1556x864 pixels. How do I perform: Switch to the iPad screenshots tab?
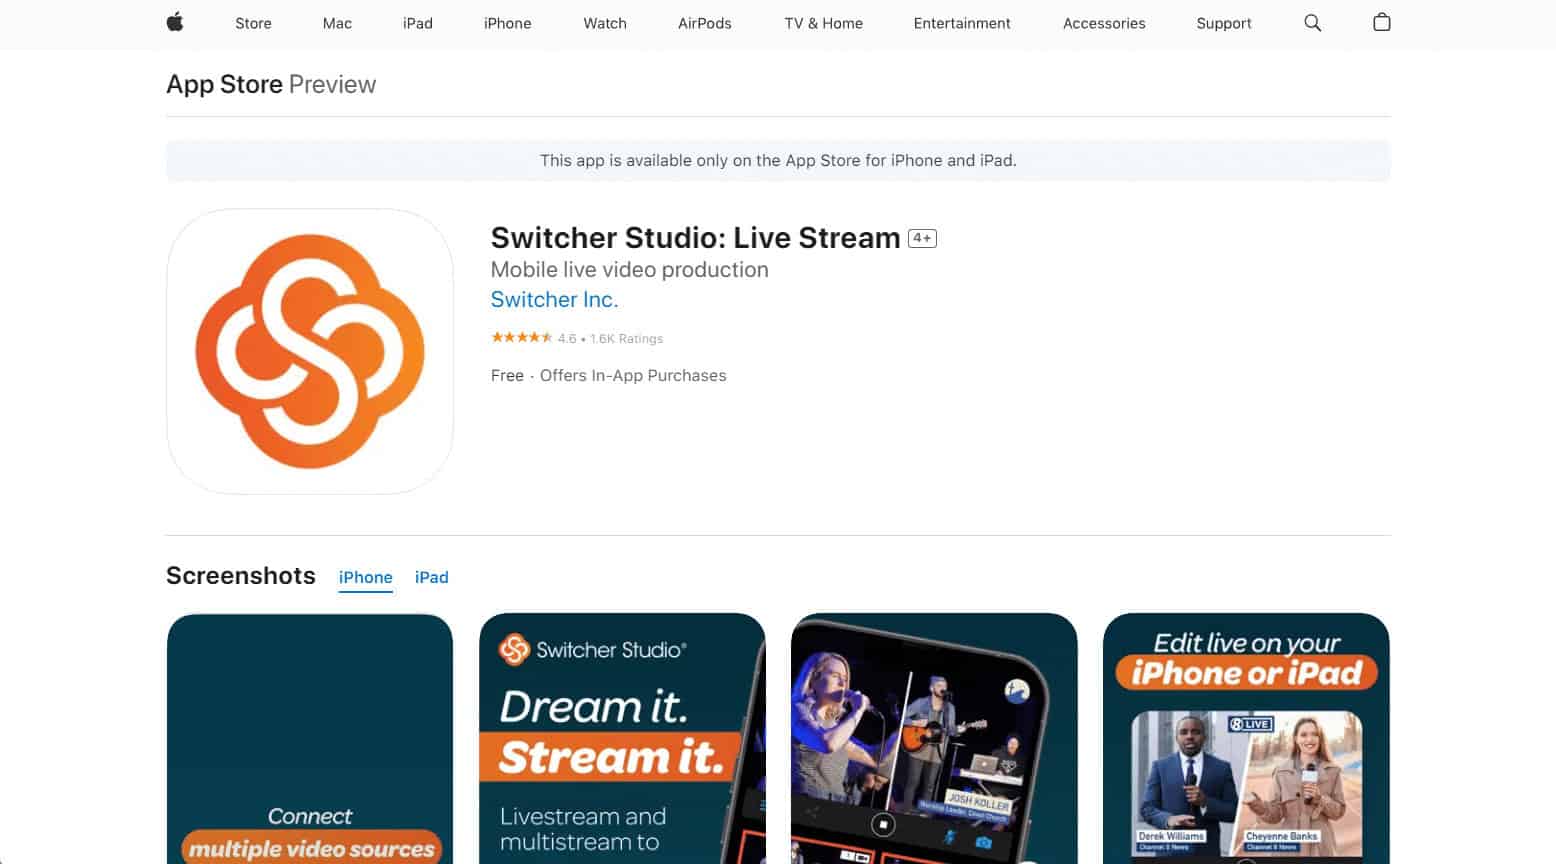tap(432, 577)
